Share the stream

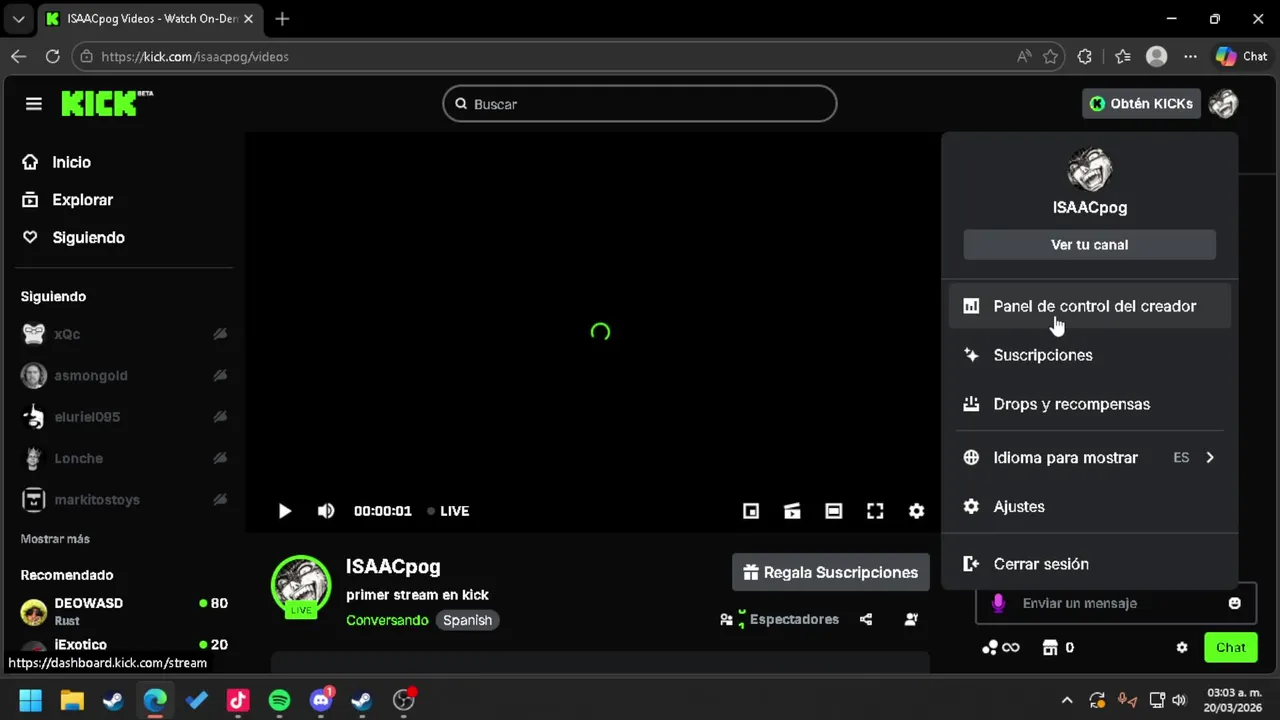click(x=866, y=620)
